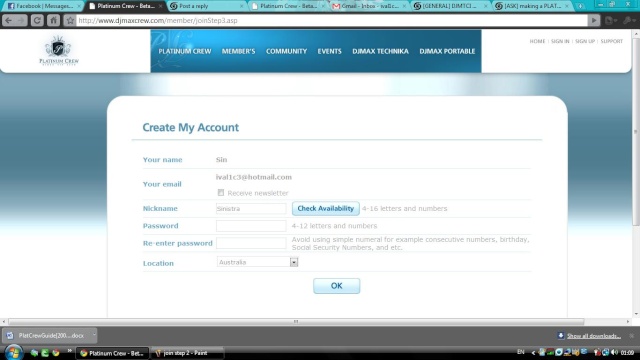Viewport: 640px width, 360px height.
Task: Click the browser Forward arrow button
Action: coord(21,20)
